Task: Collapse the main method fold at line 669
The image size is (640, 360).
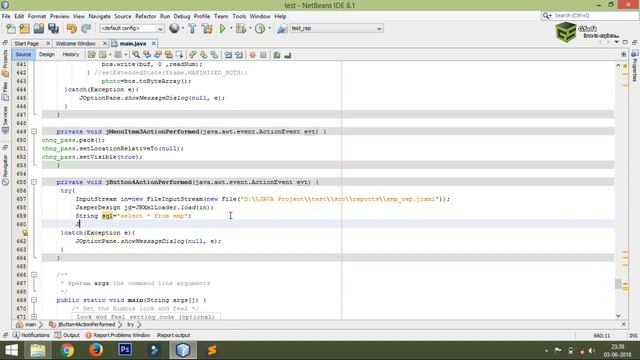Action: click(x=34, y=300)
